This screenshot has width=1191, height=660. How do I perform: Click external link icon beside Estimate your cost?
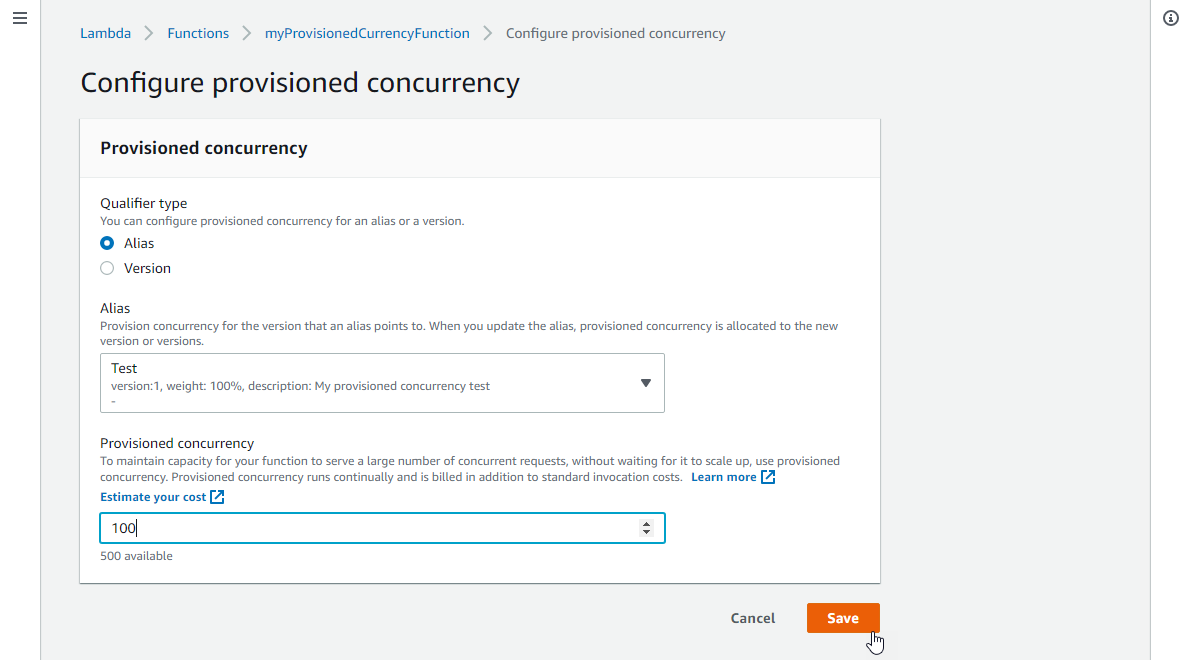coord(217,497)
